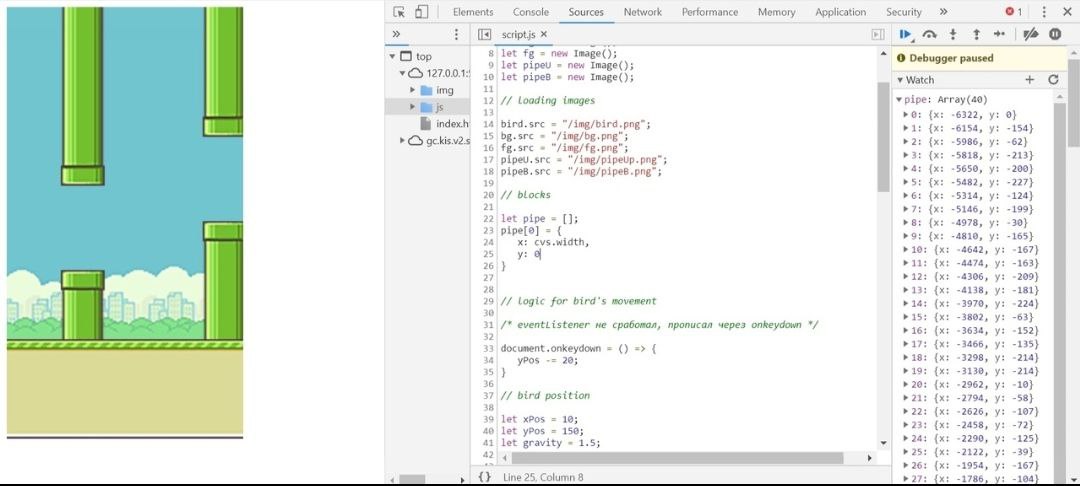
Task: Refresh watch expressions
Action: [x=1053, y=80]
